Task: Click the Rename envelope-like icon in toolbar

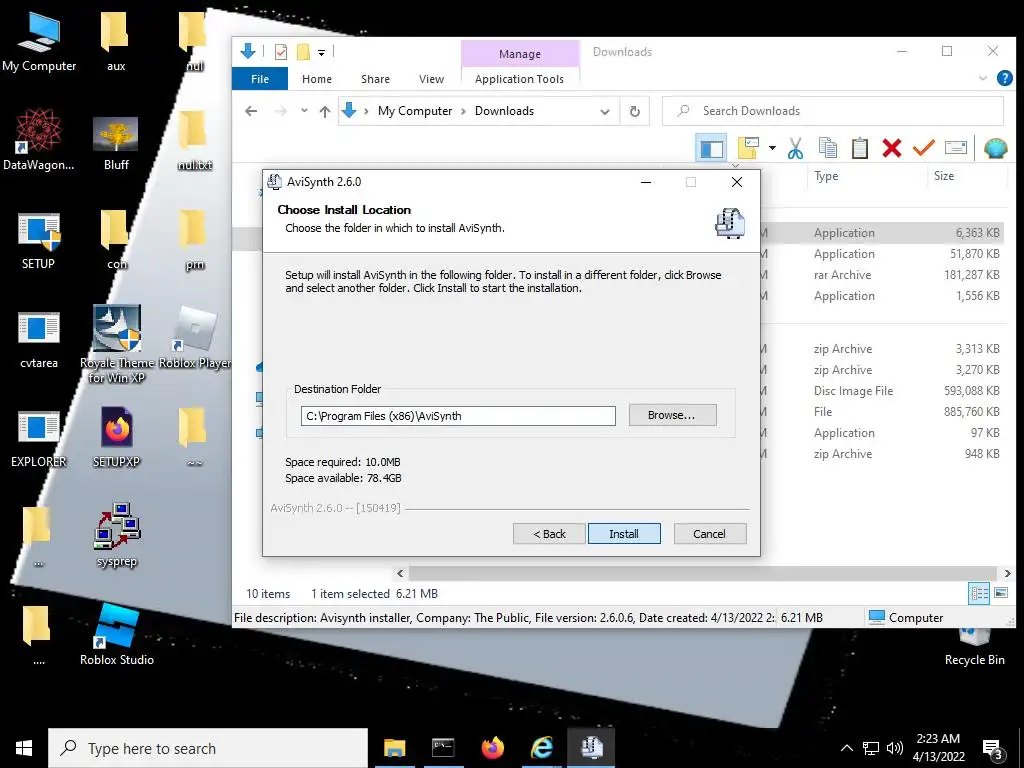Action: click(955, 148)
